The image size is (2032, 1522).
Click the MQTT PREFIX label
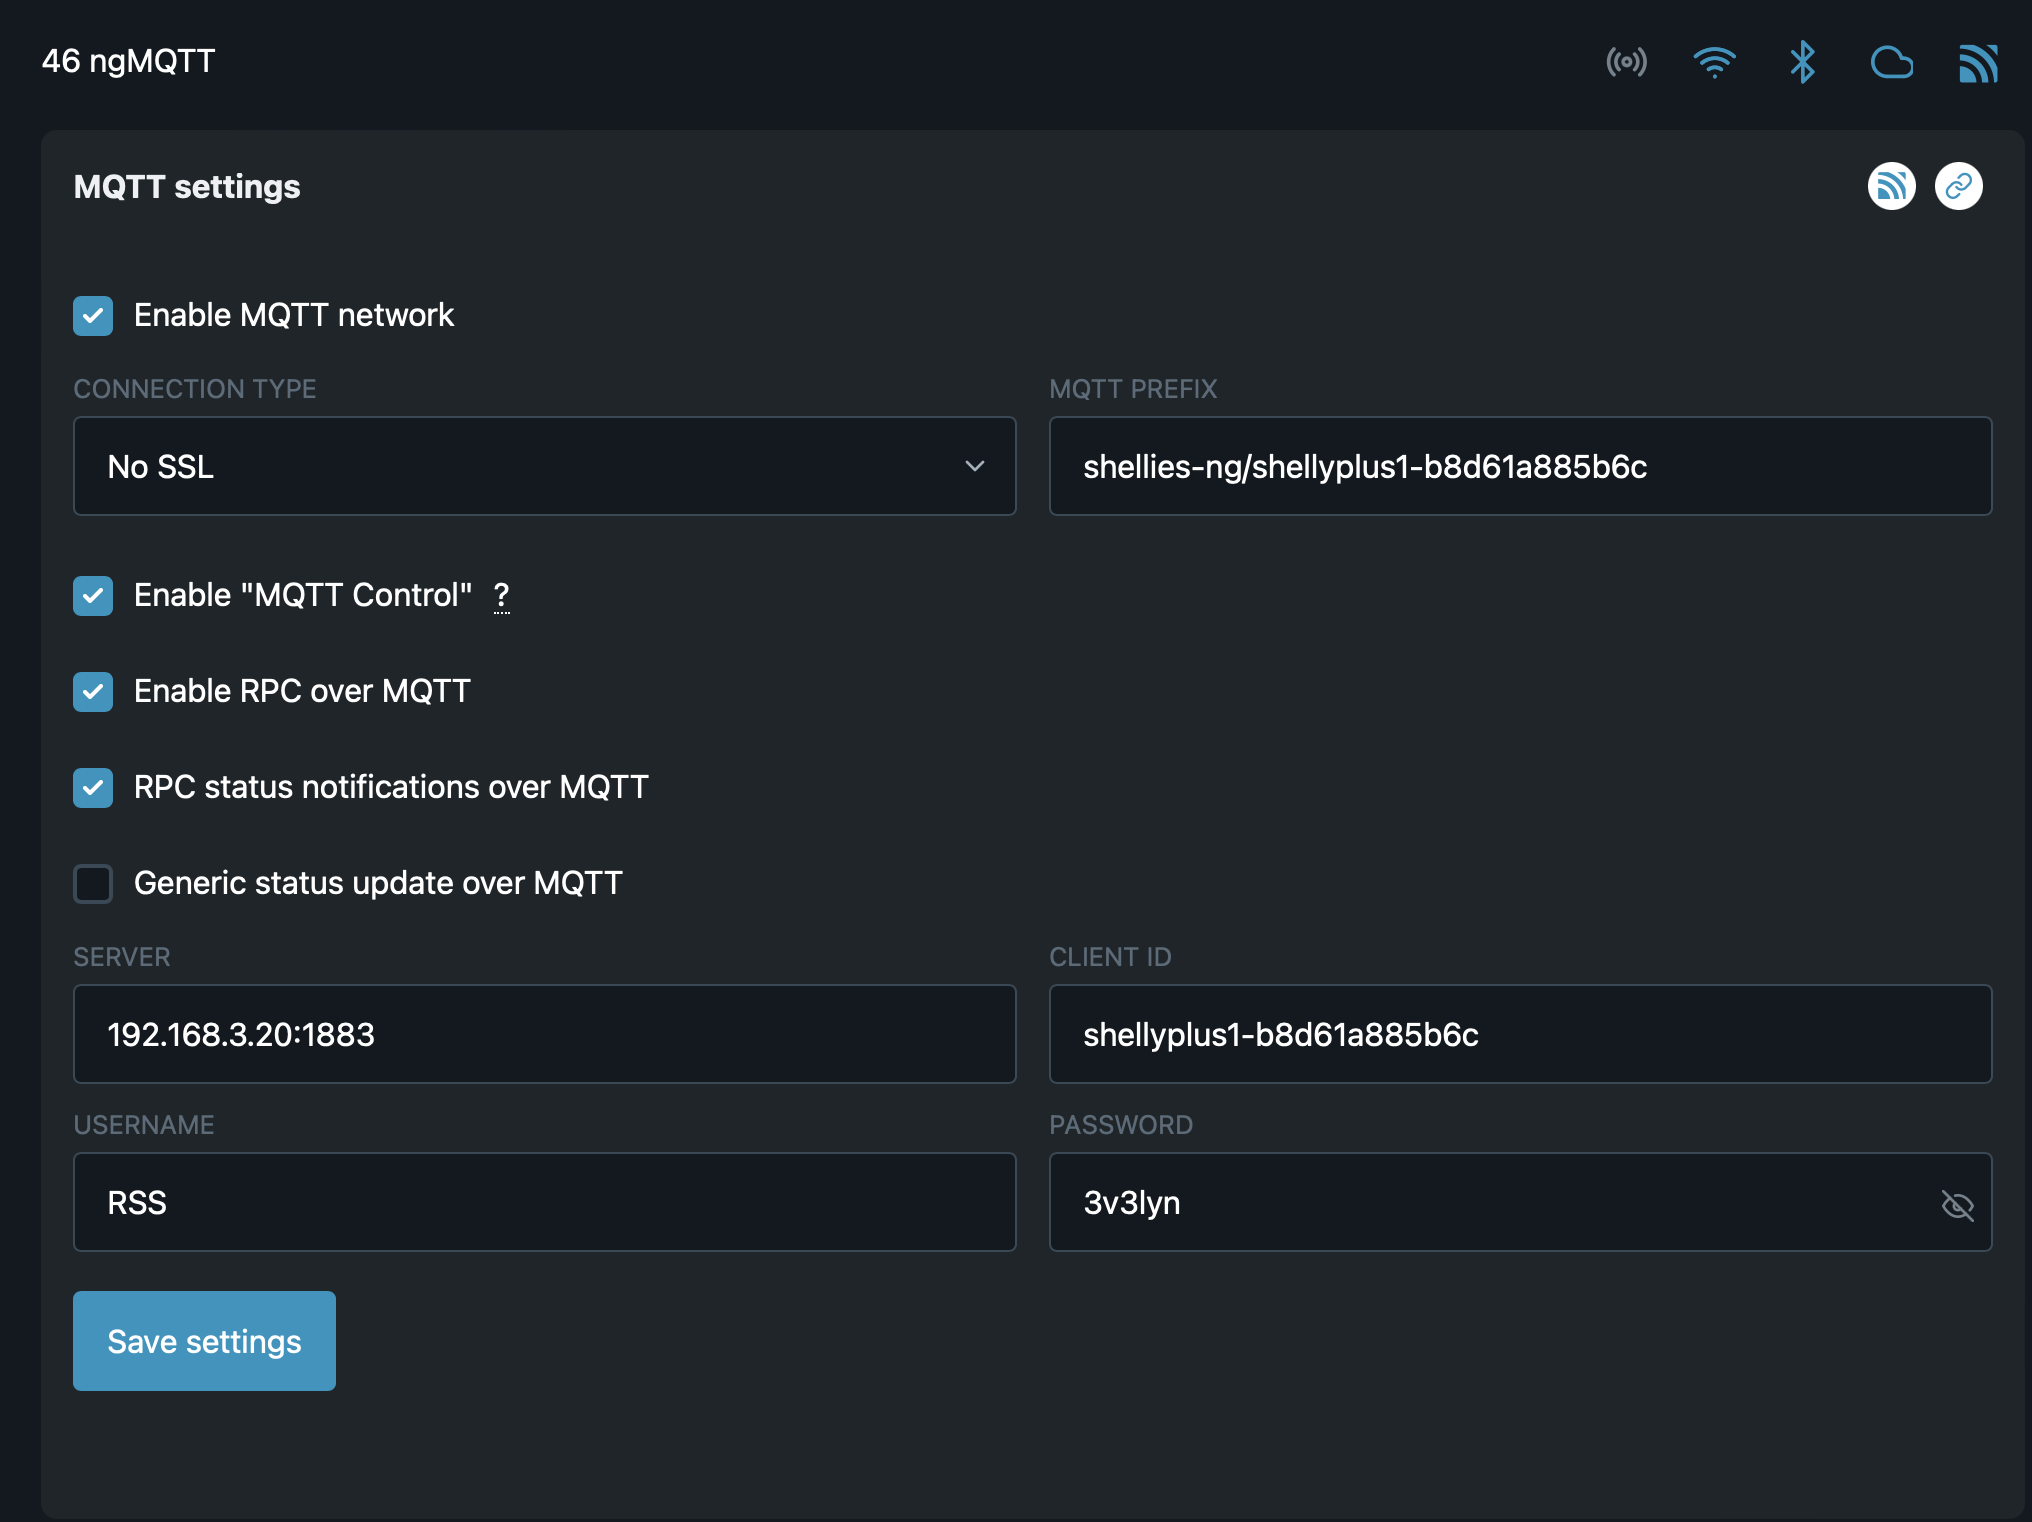coord(1133,389)
